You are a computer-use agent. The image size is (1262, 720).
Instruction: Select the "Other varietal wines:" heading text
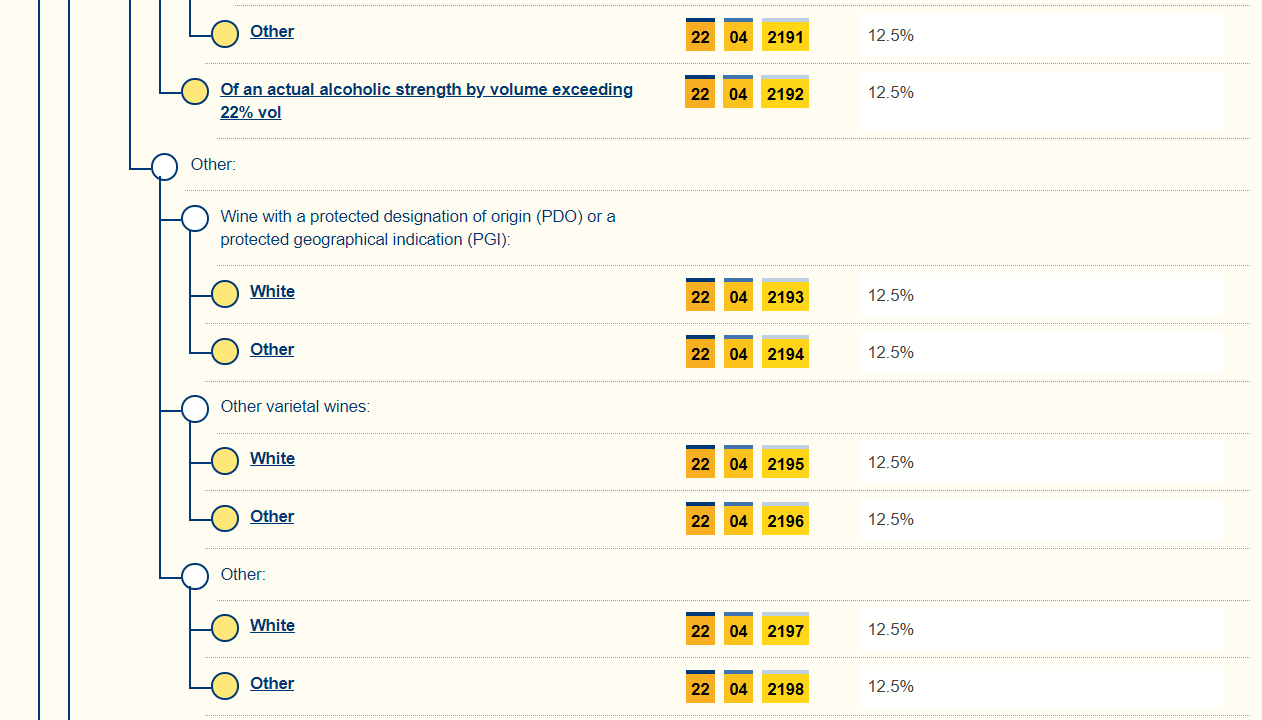point(295,407)
